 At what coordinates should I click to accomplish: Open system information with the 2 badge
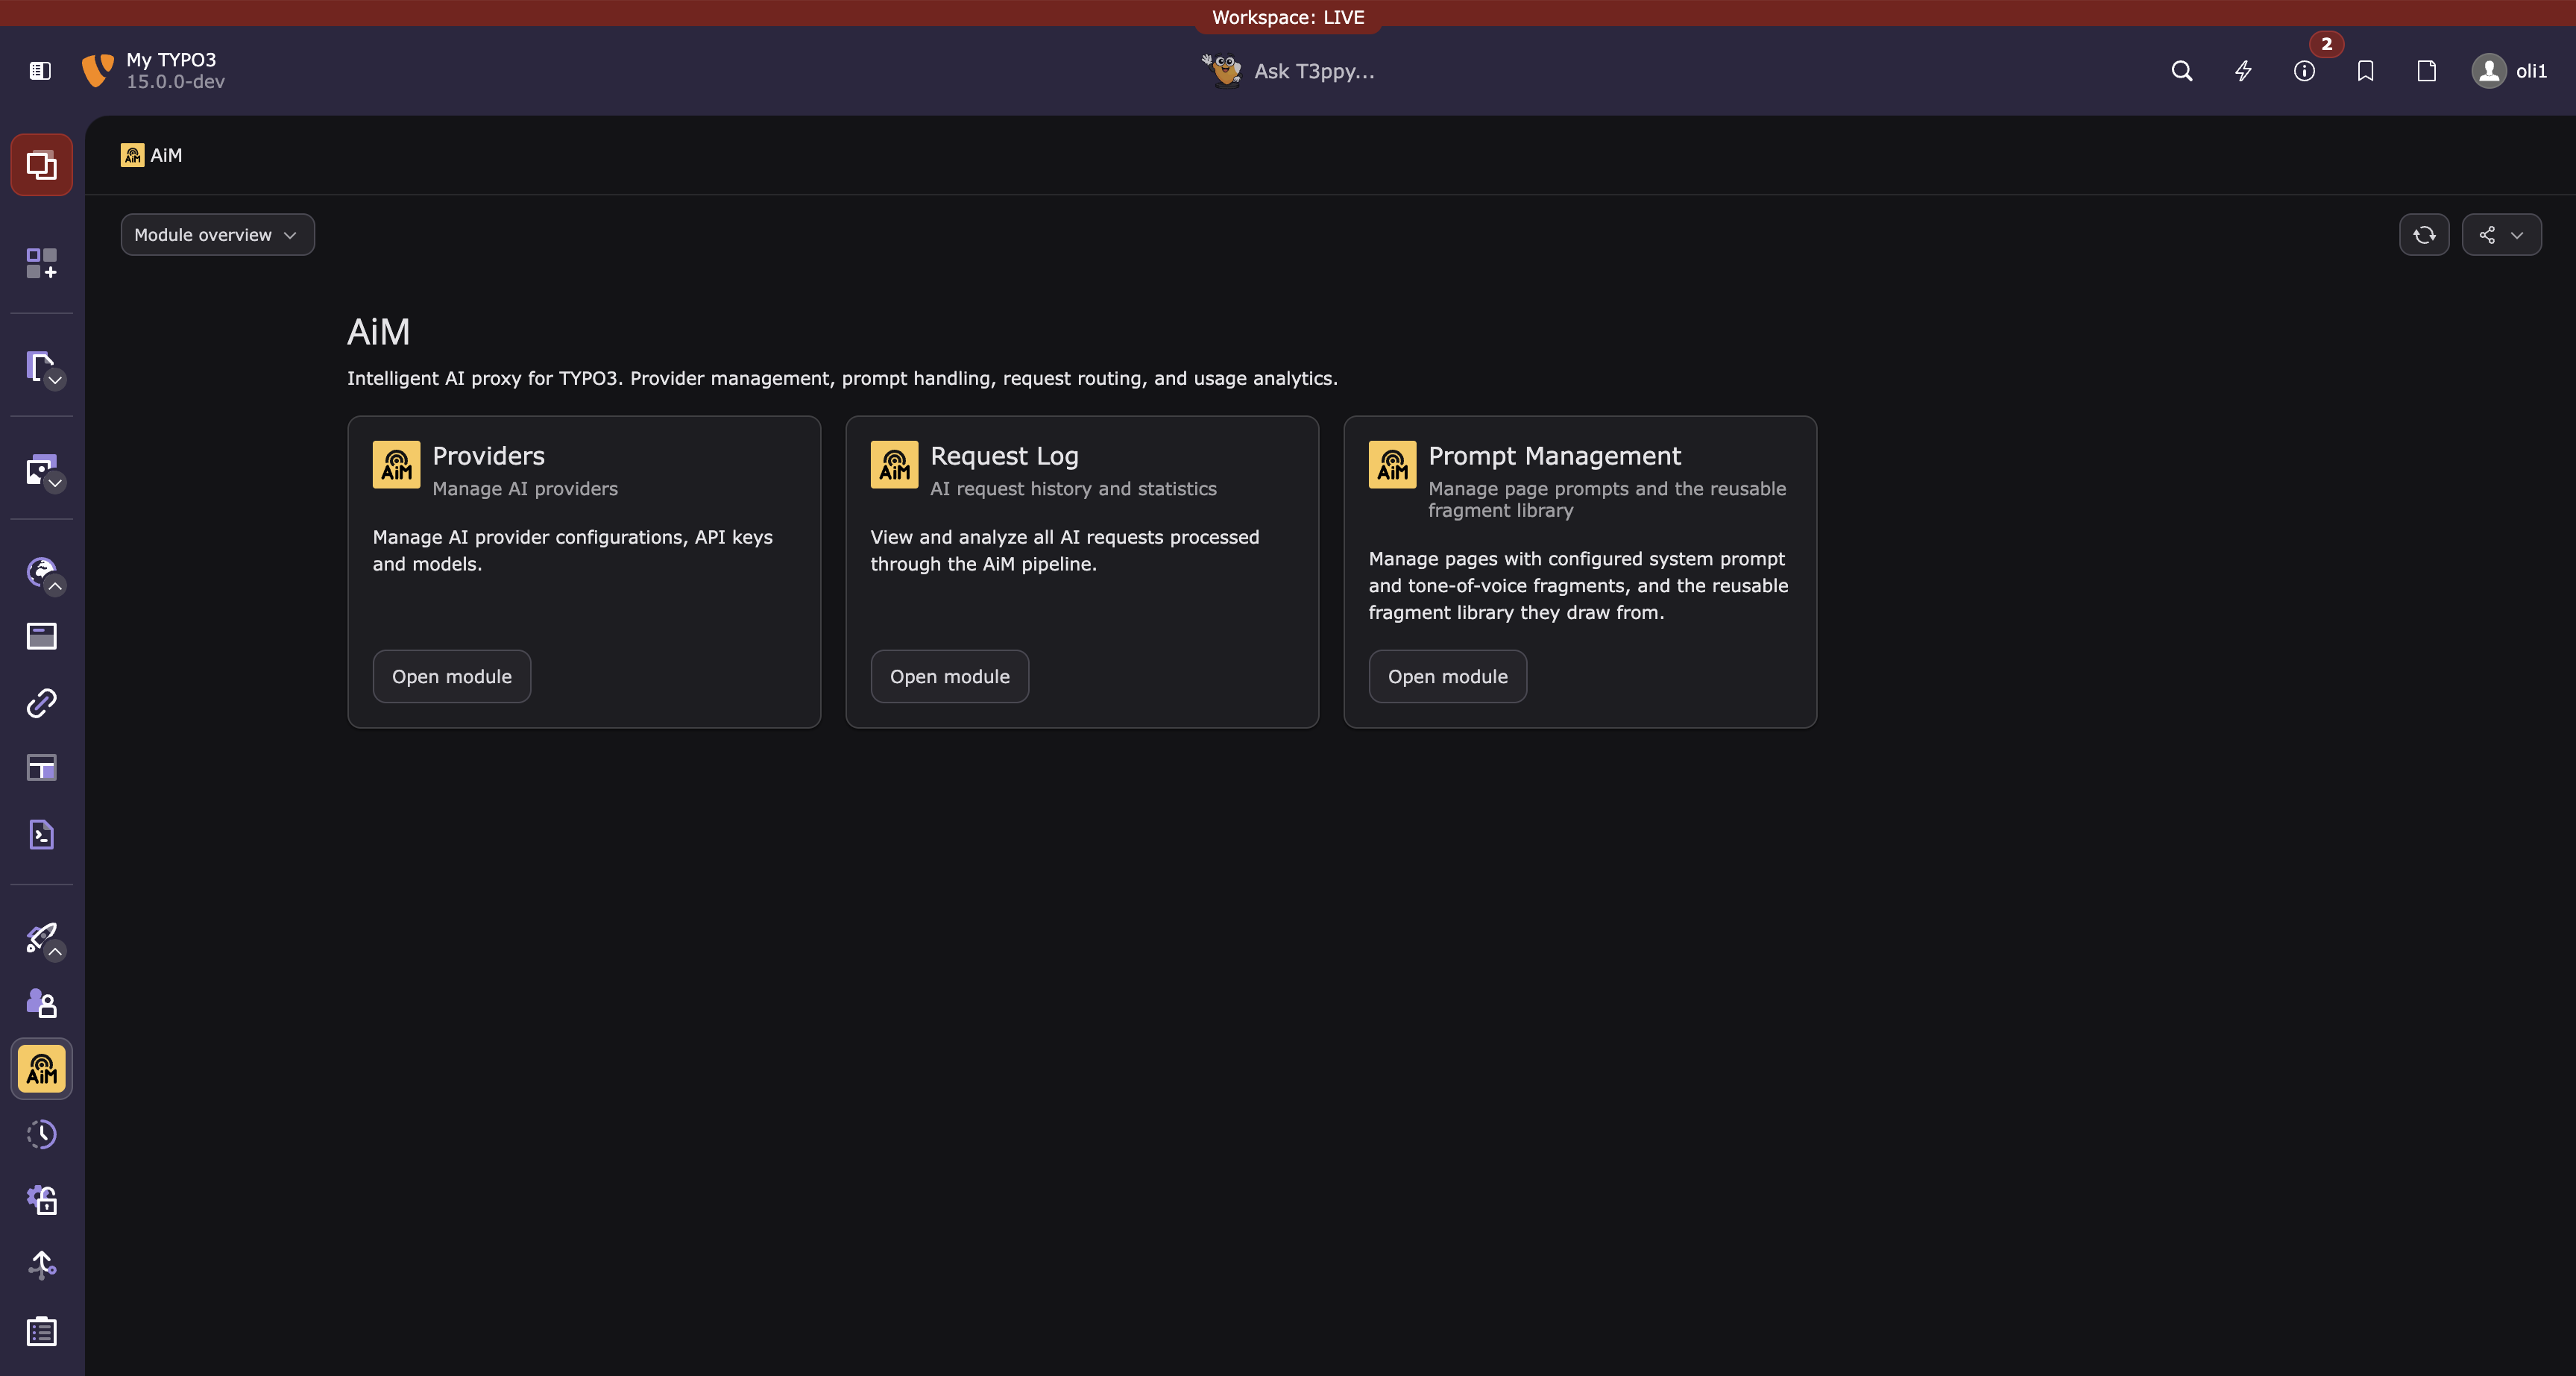point(2304,71)
